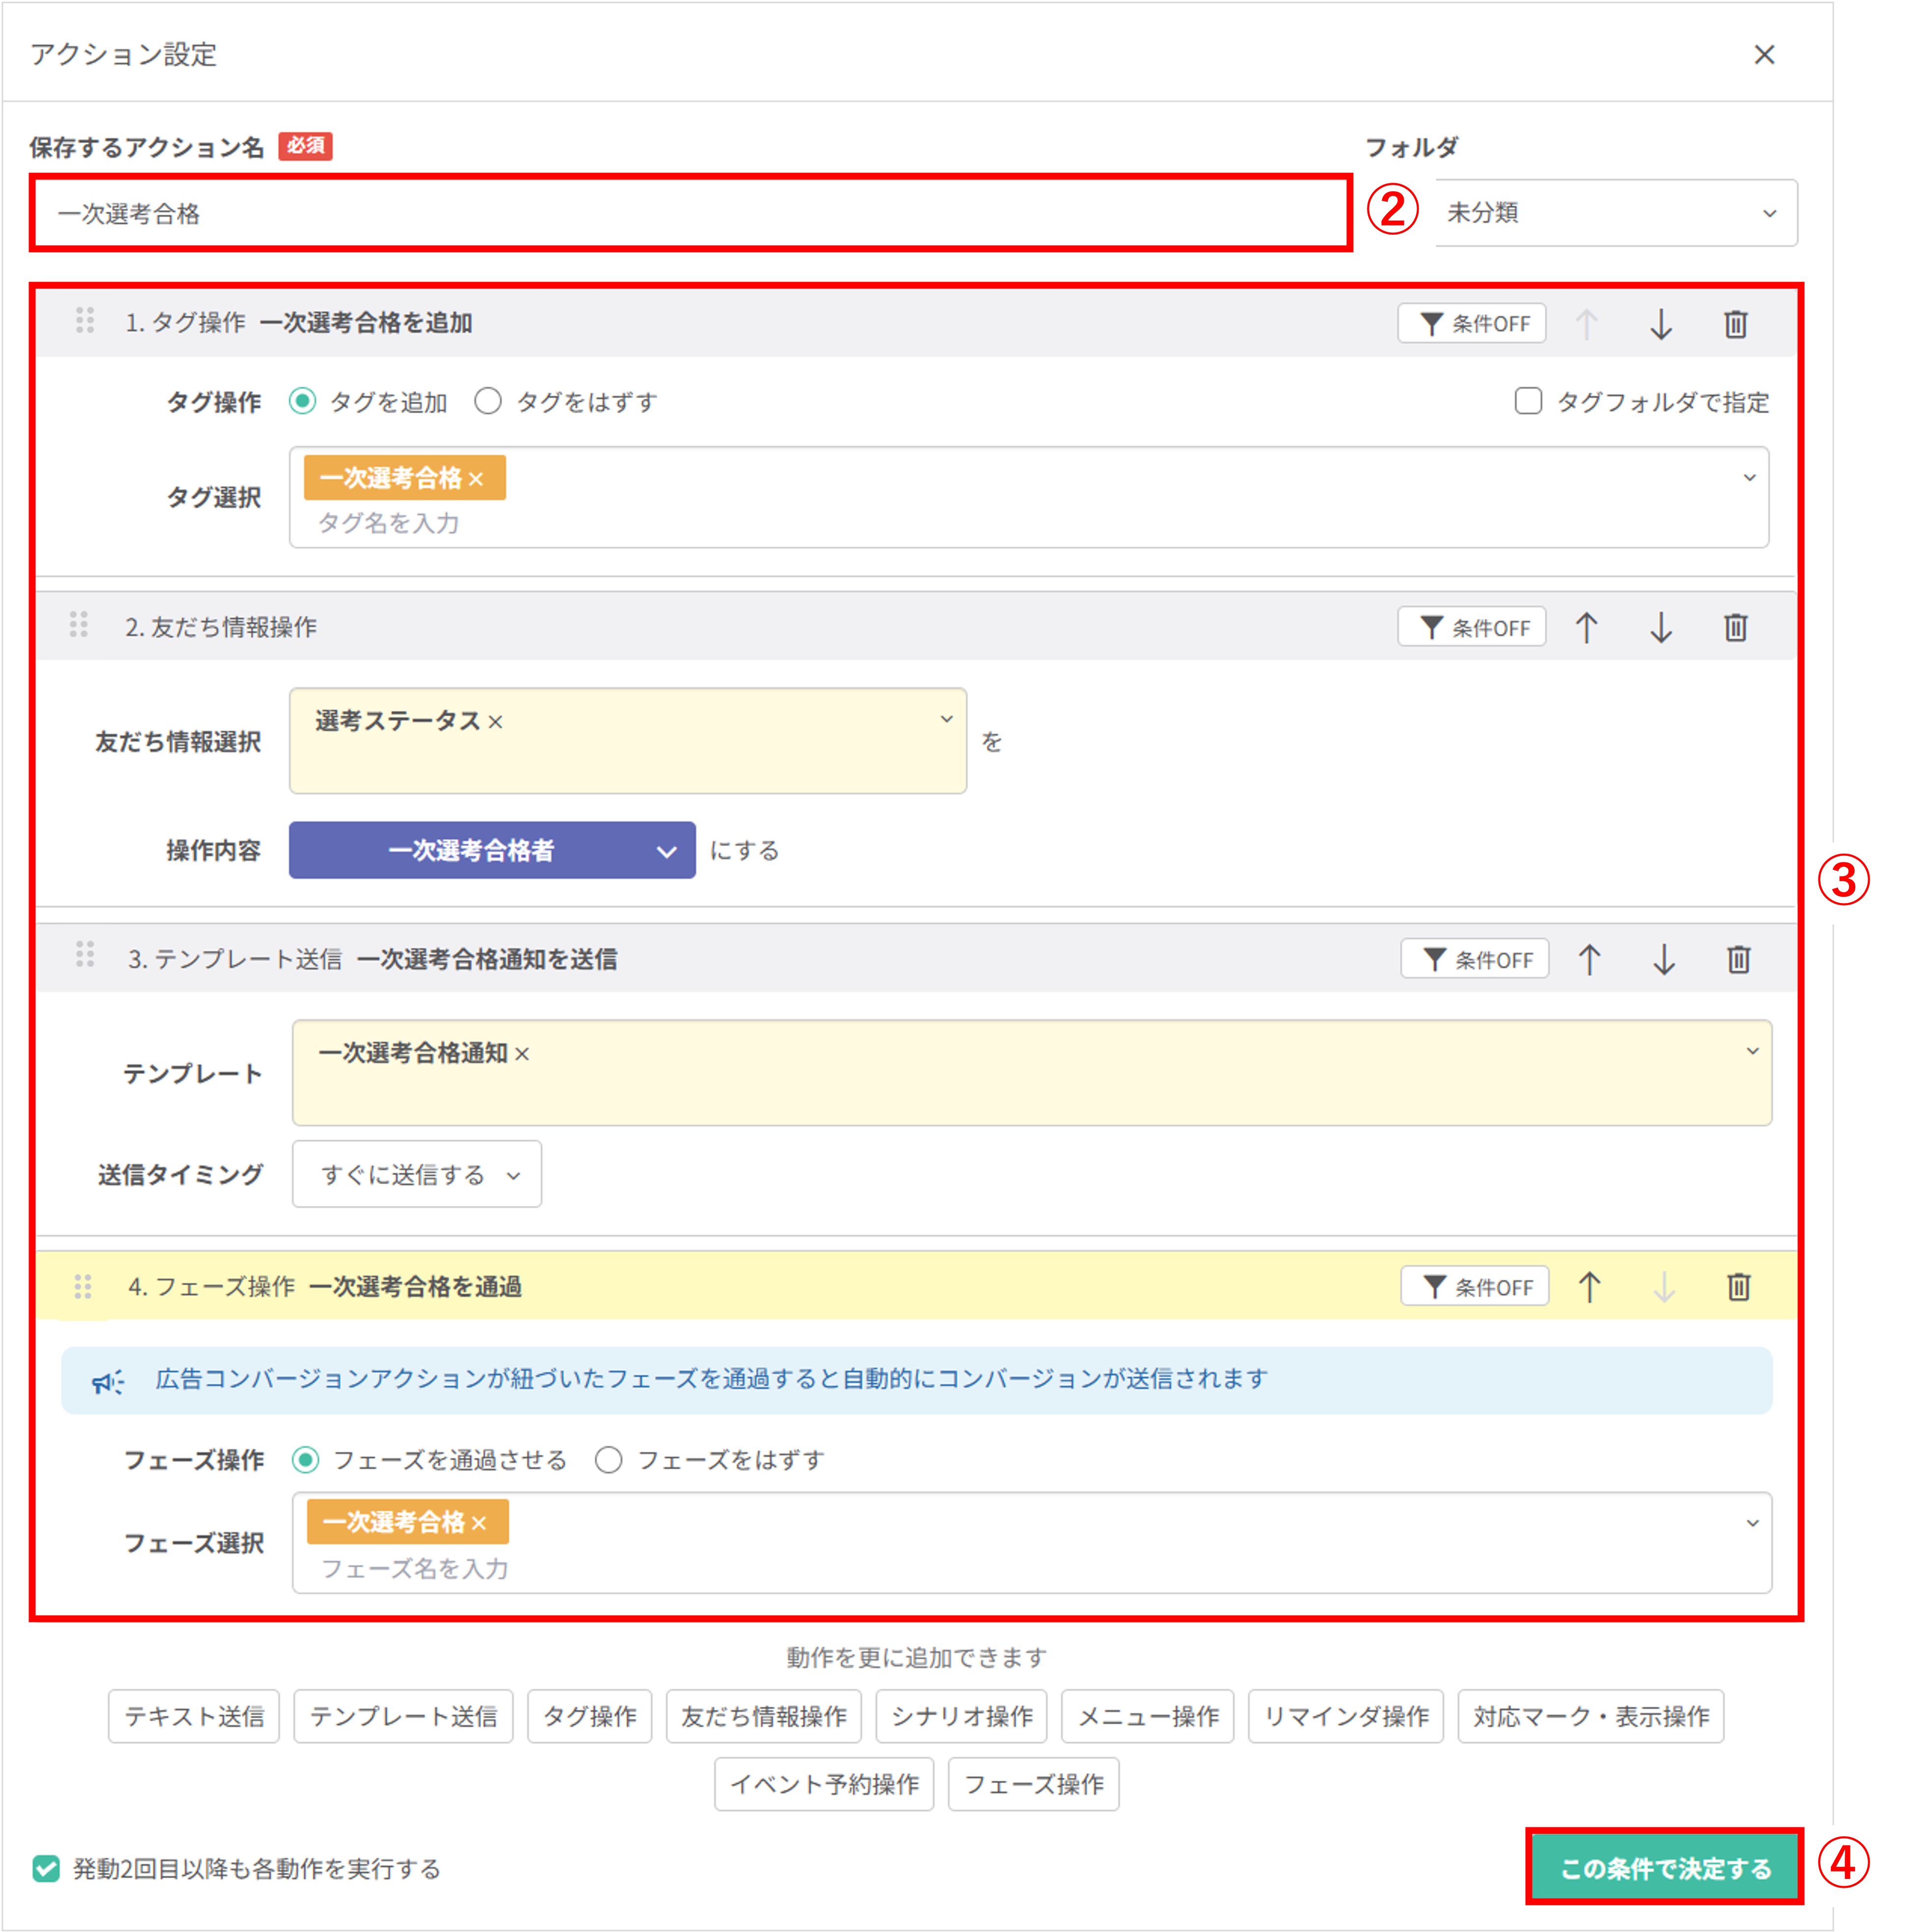Delete the タグ操作 action row

coord(1735,324)
